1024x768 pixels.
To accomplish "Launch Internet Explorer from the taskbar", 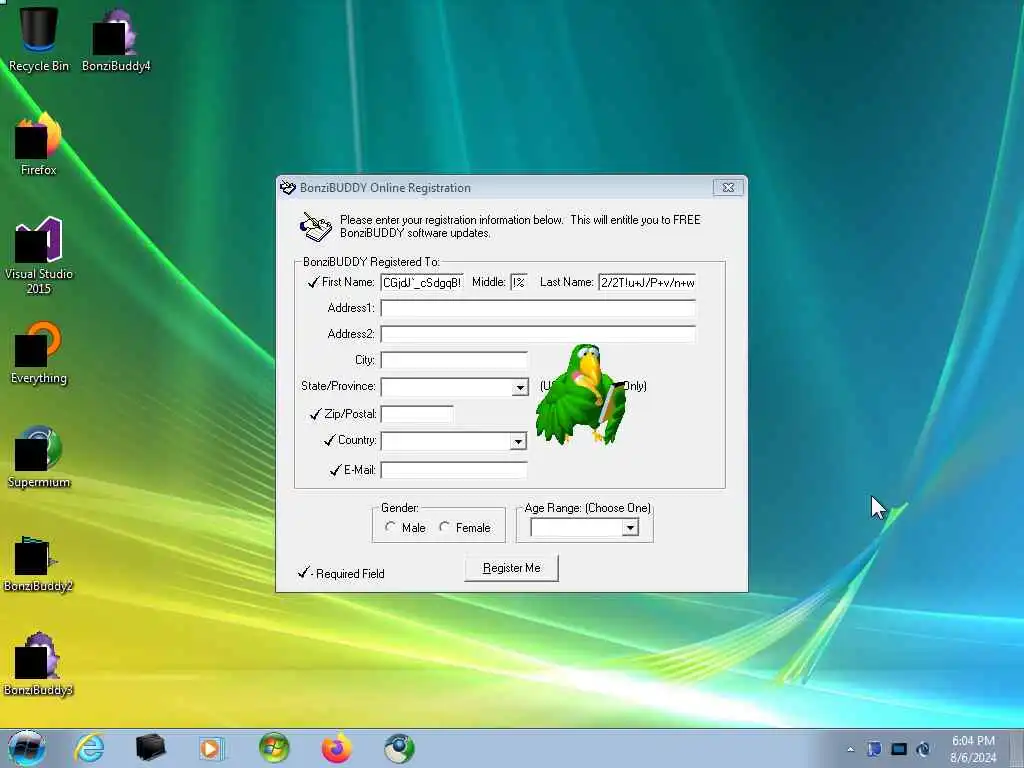I will pos(89,748).
